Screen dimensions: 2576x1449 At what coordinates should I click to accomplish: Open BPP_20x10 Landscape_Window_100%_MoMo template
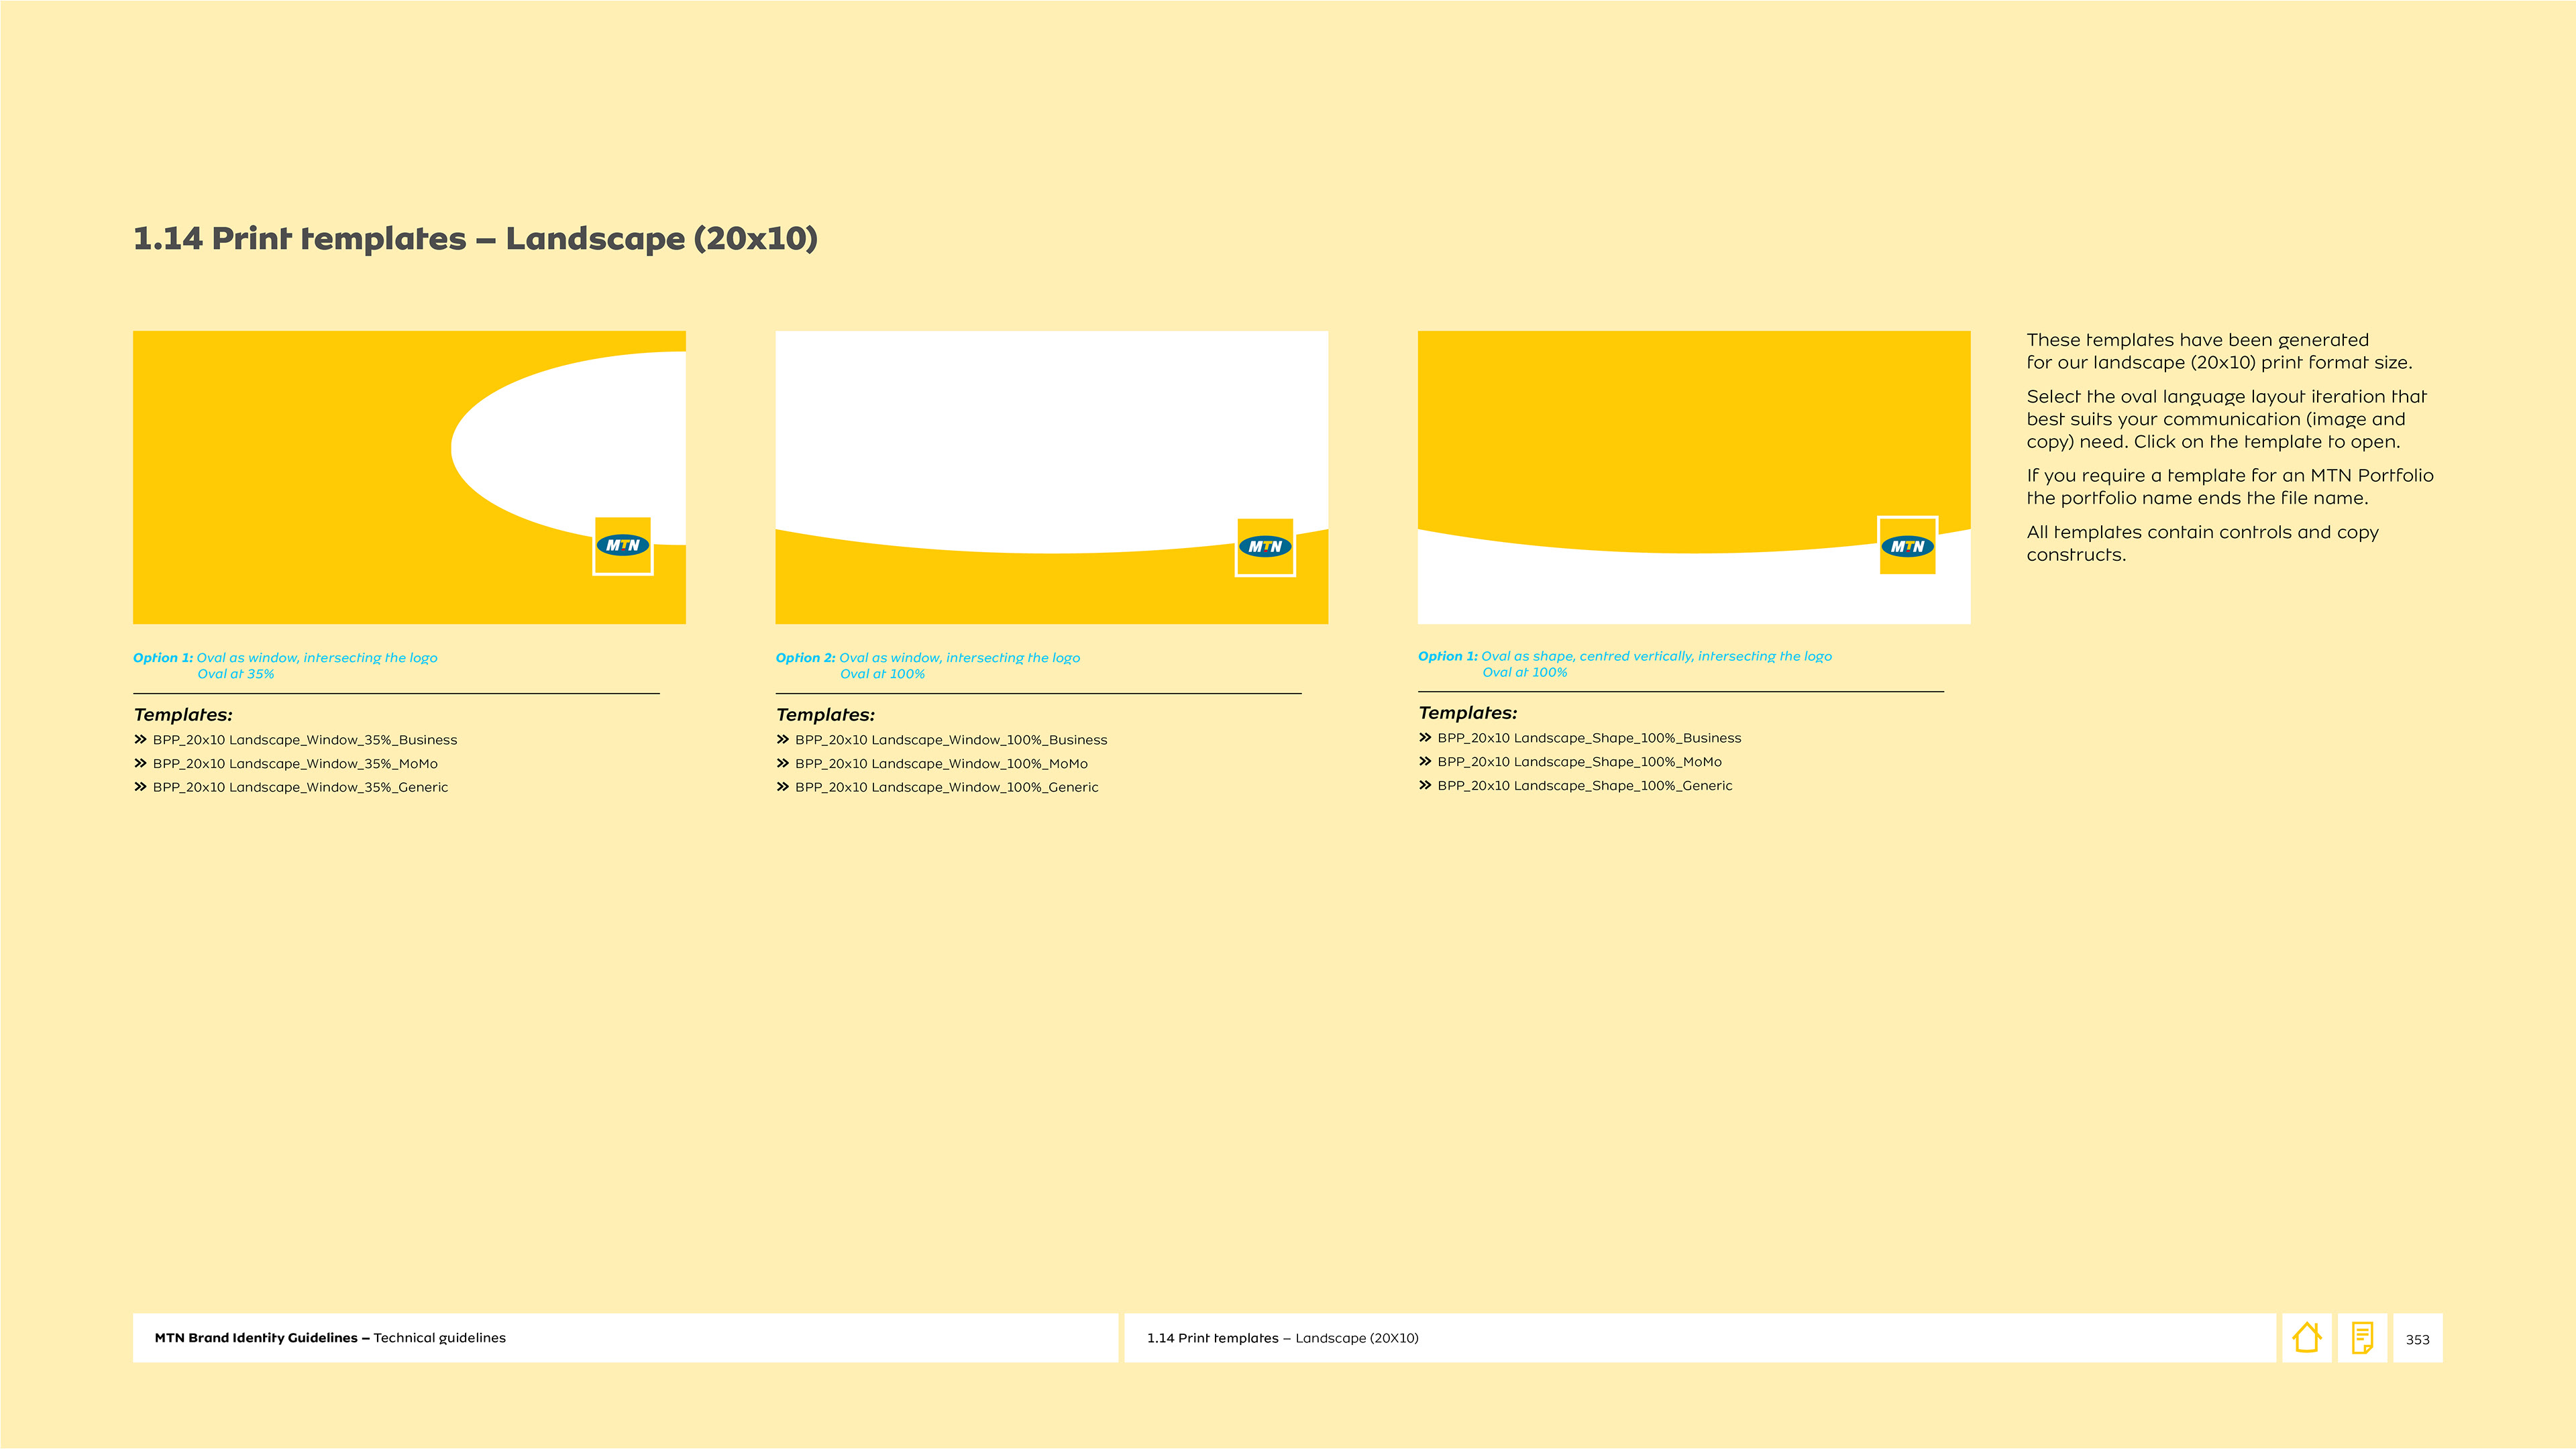point(941,764)
